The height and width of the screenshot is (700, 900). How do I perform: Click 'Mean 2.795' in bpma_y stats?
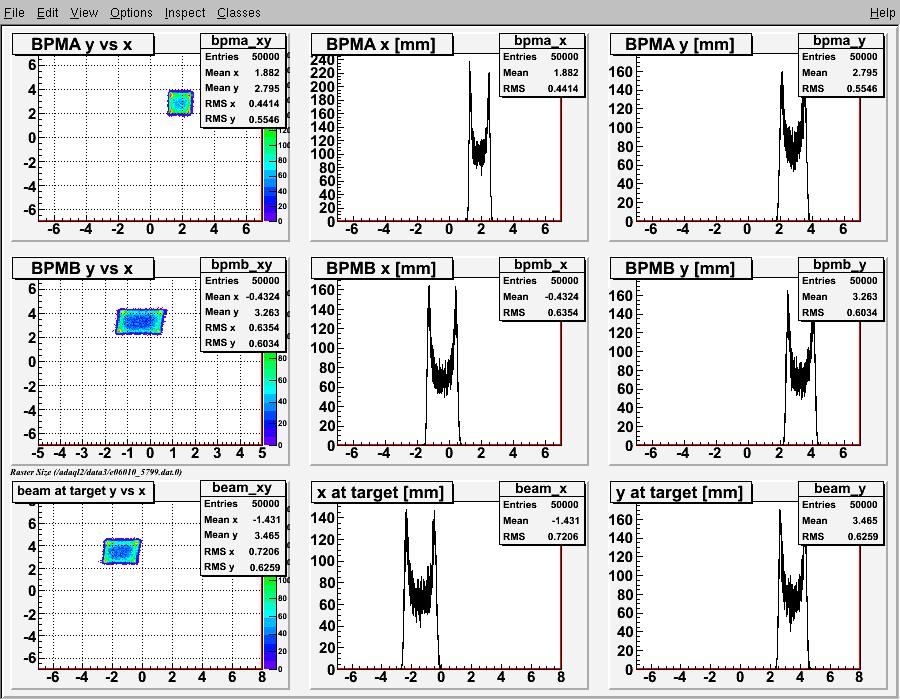[x=840, y=73]
